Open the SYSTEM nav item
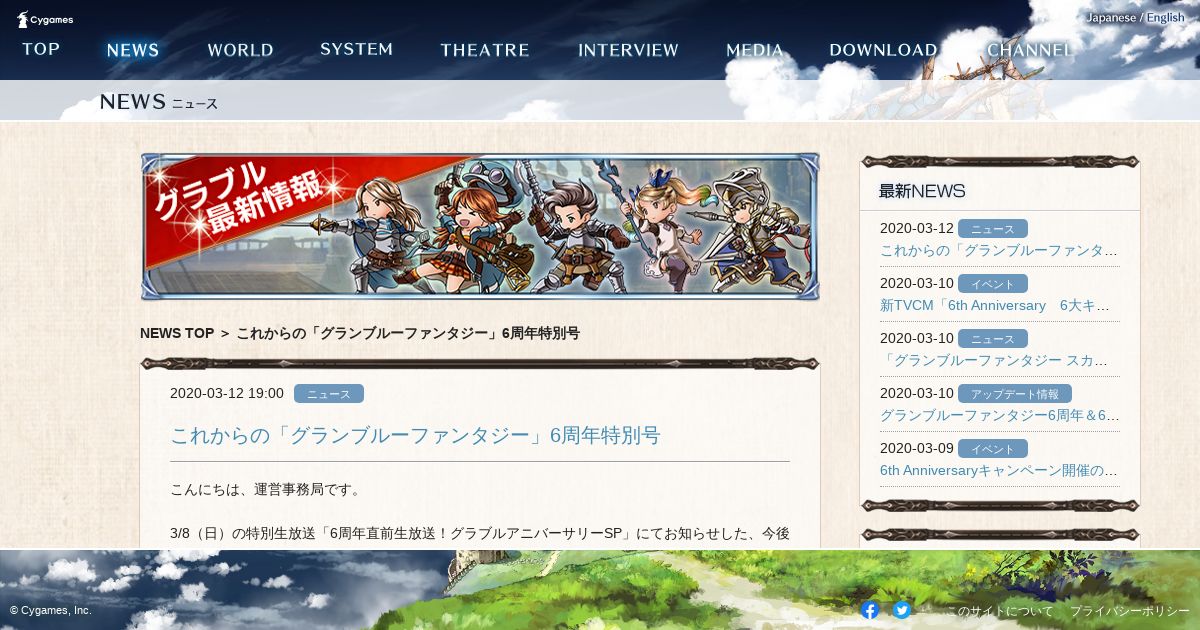 (x=356, y=49)
